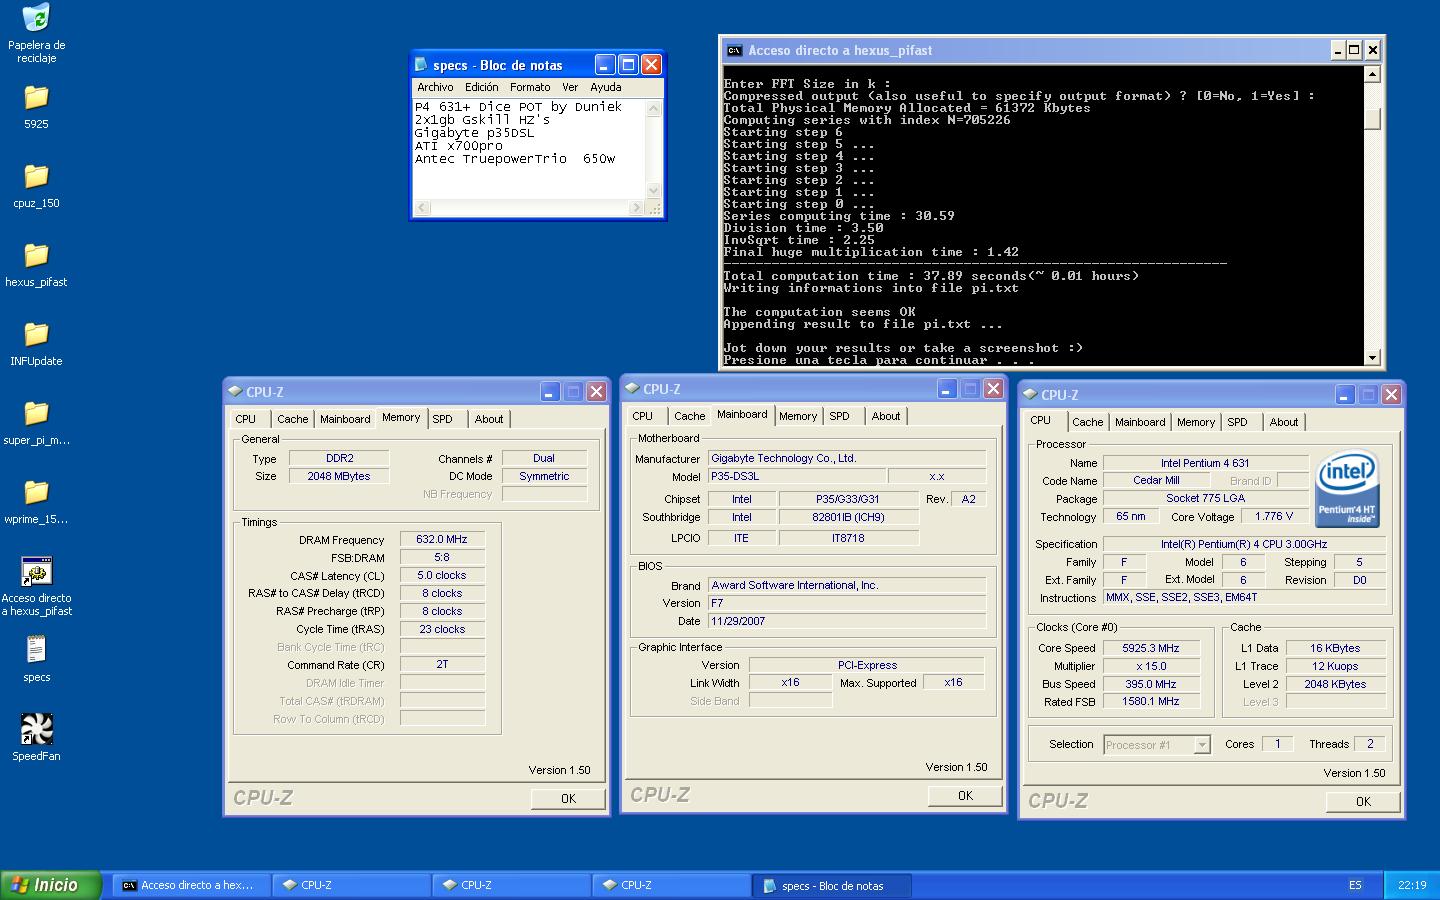Activate the third CPU-Z taskbar button

pyautogui.click(x=671, y=885)
